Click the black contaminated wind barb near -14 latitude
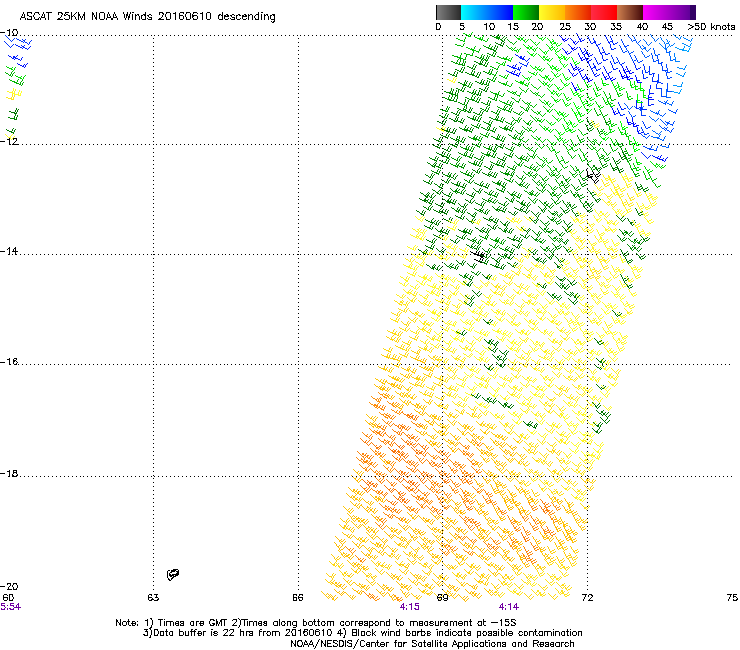This screenshot has height=650, width=740. click(x=479, y=256)
